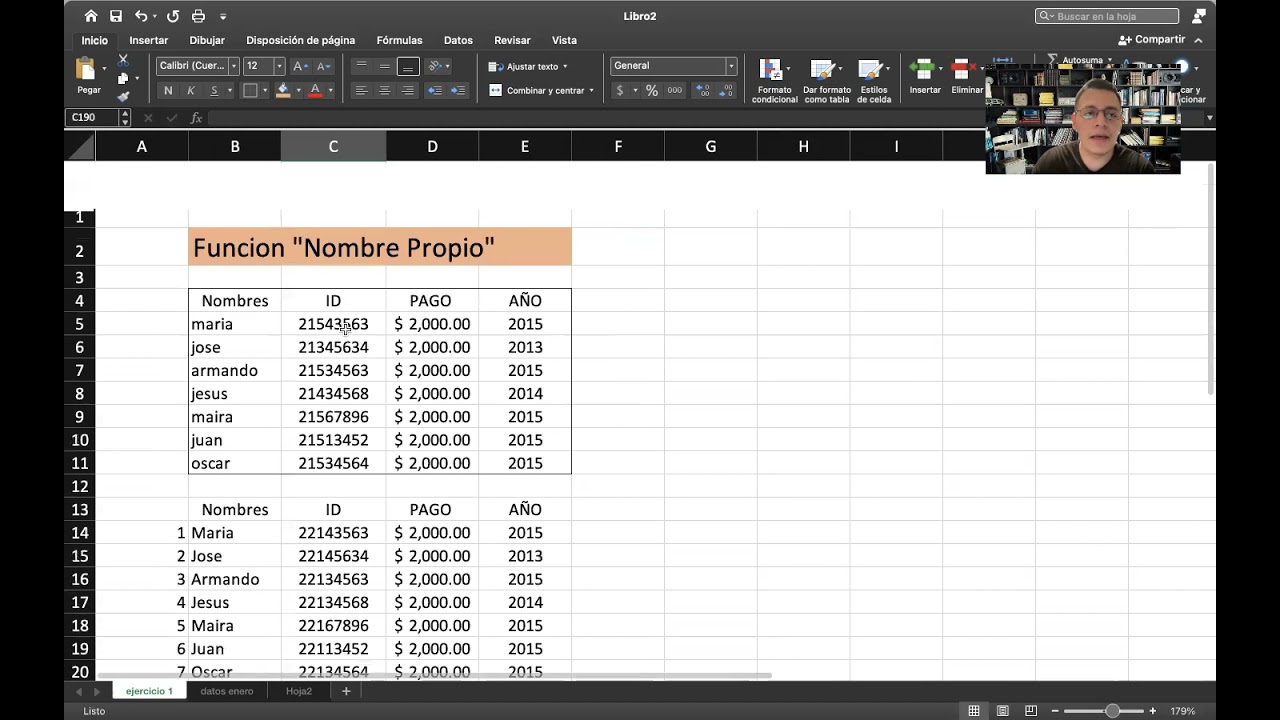Switch to the Hoja2 sheet
Image resolution: width=1280 pixels, height=720 pixels.
(299, 691)
